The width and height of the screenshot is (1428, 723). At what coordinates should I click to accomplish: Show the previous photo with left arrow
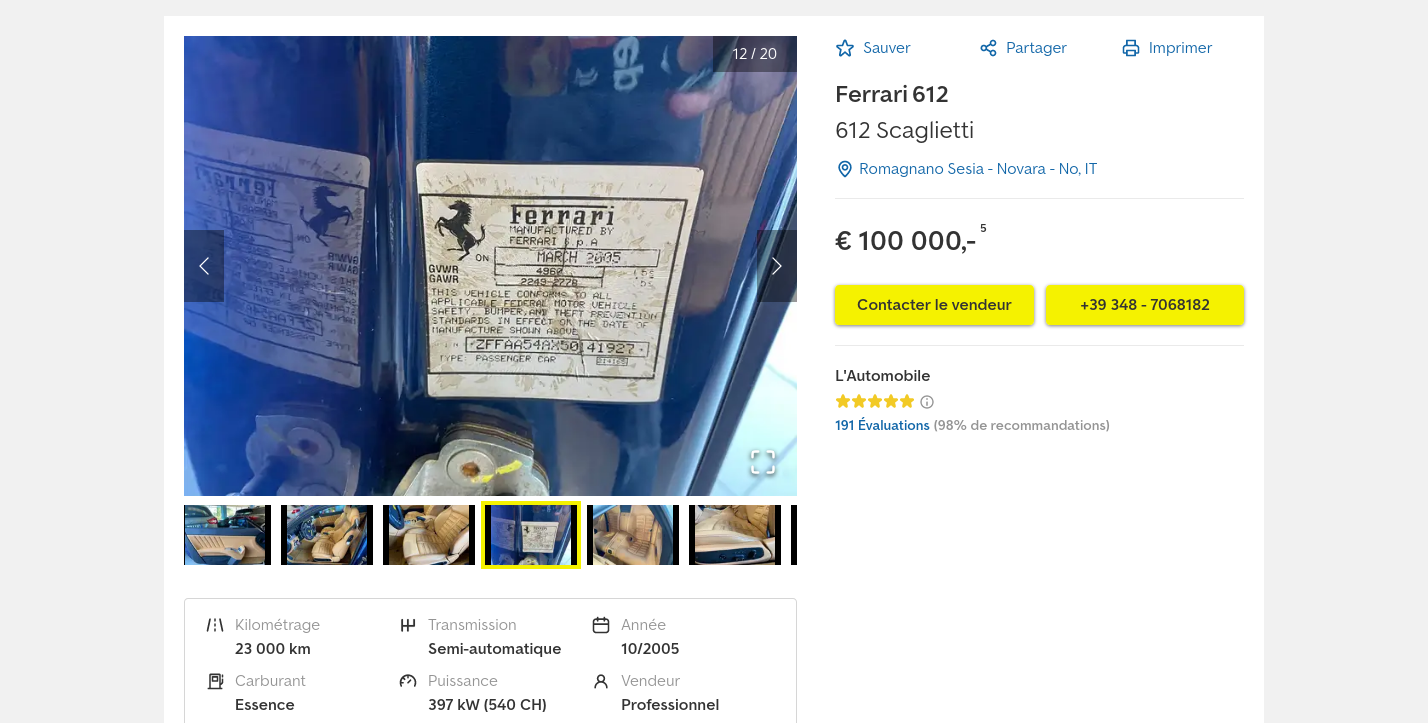click(x=204, y=266)
